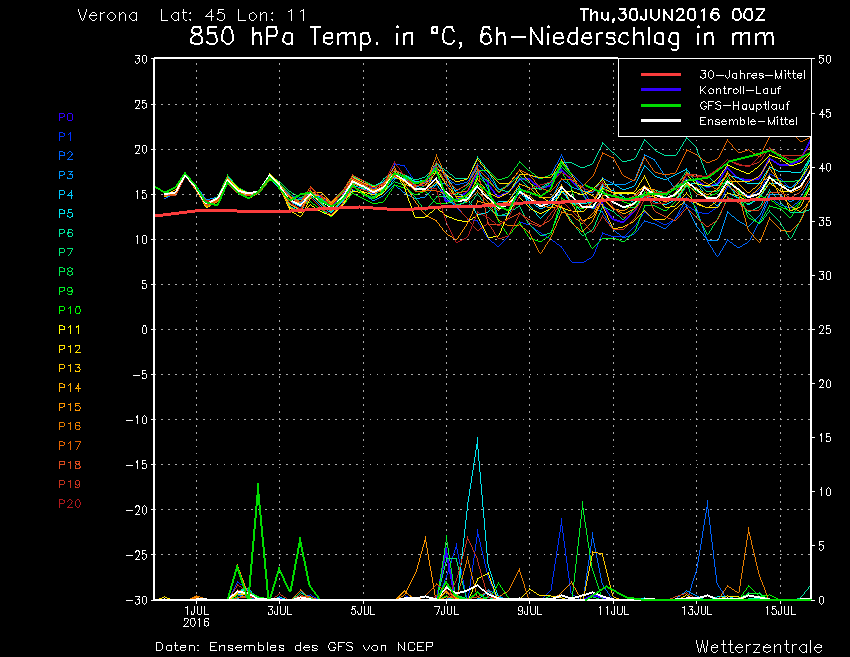Click the "-30" temperature axis tick label

pyautogui.click(x=135, y=600)
